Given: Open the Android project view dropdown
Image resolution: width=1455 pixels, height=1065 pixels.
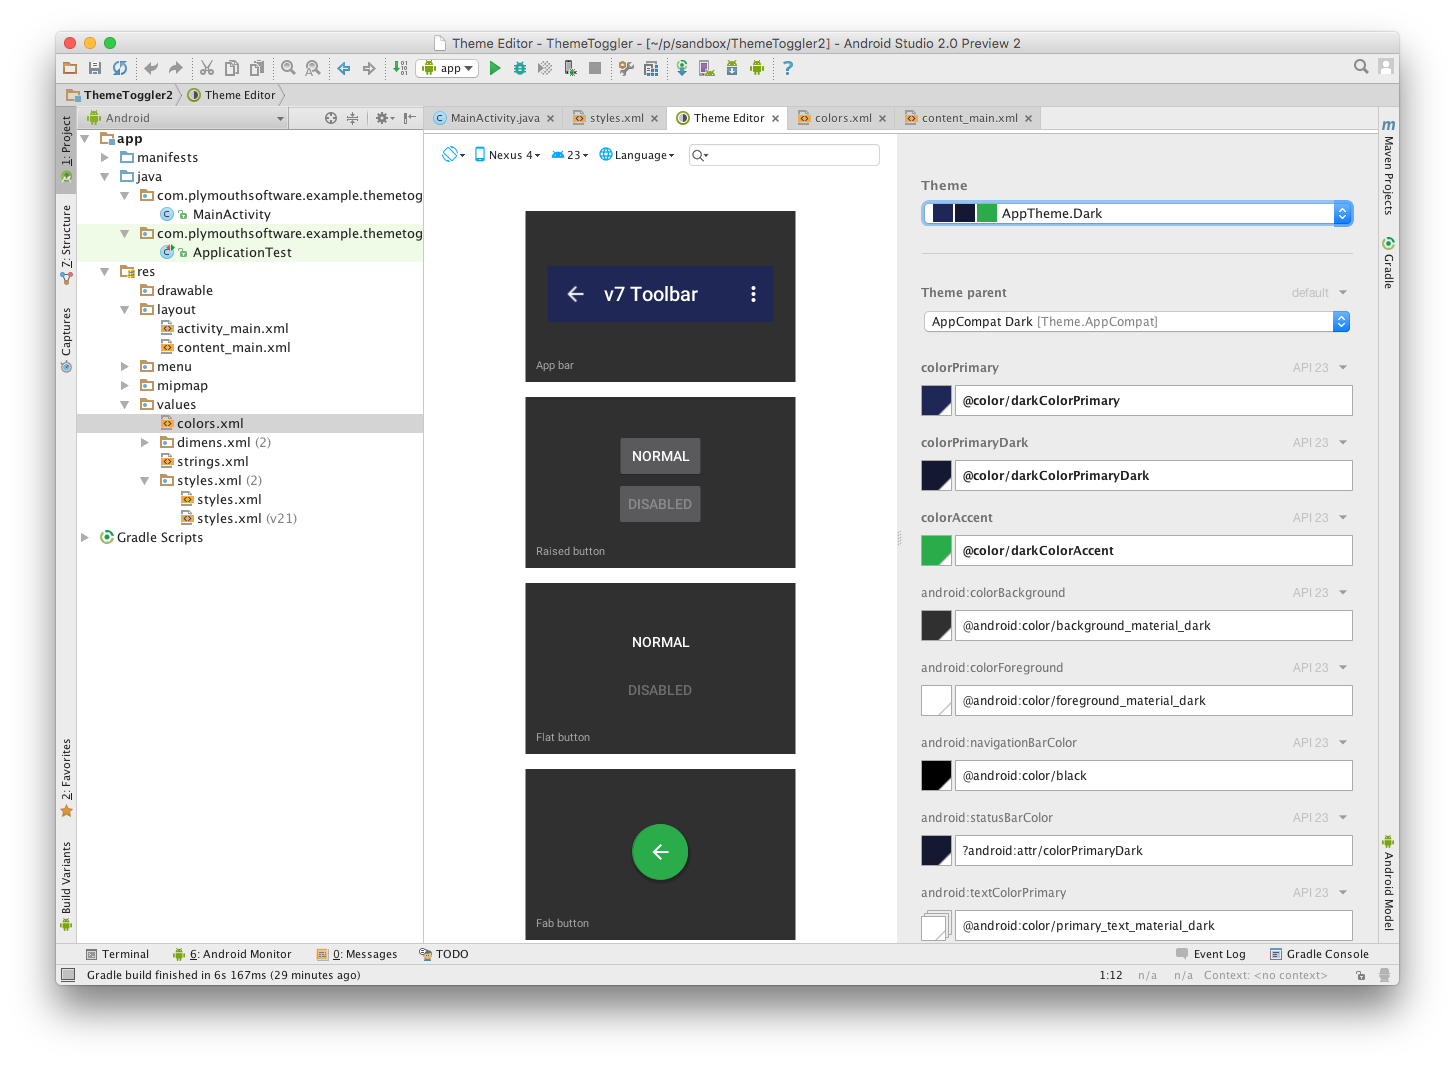Looking at the screenshot, I should tap(185, 118).
